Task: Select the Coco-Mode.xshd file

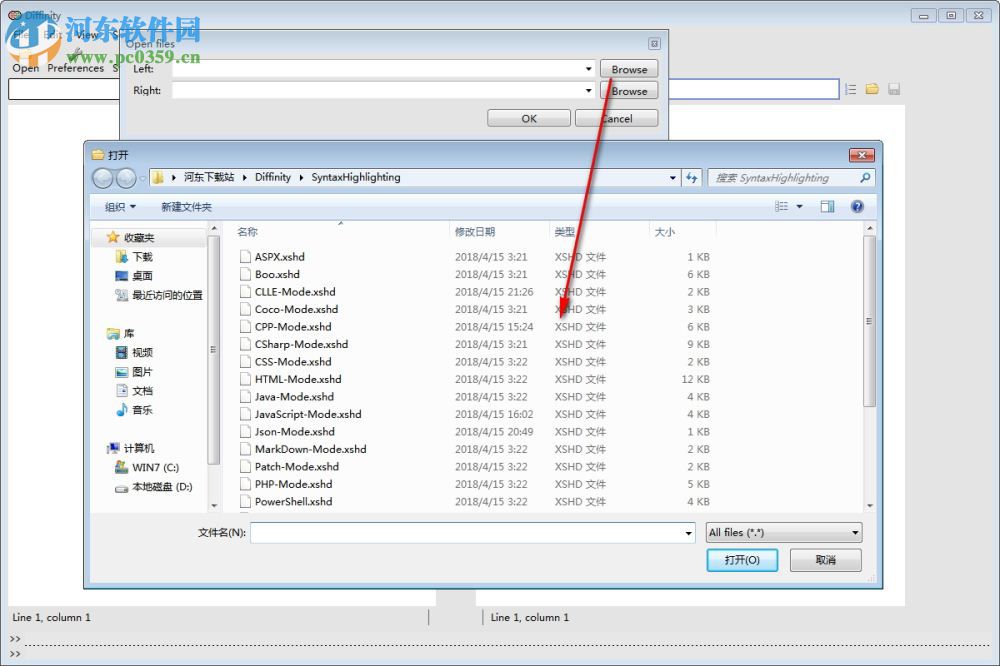Action: click(x=289, y=309)
